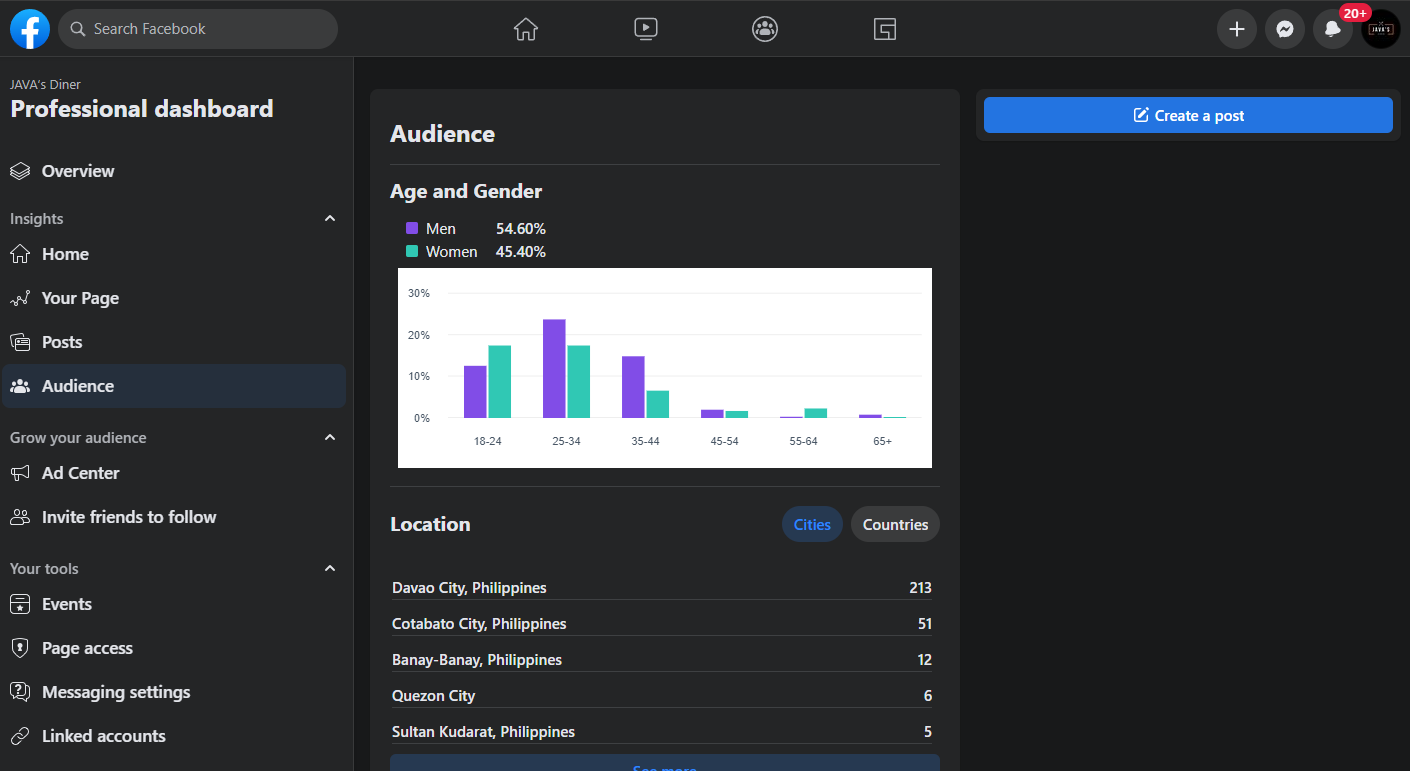Screen dimensions: 1410x771
Task: Click the Banay-Banay, Philippines row
Action: (x=662, y=660)
